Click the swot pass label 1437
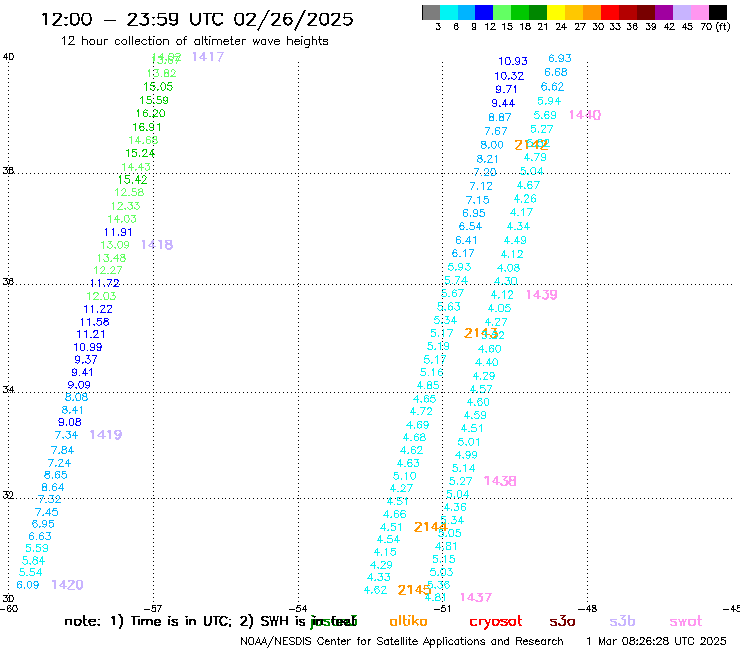Viewport: 740px width, 650px height. coord(476,598)
